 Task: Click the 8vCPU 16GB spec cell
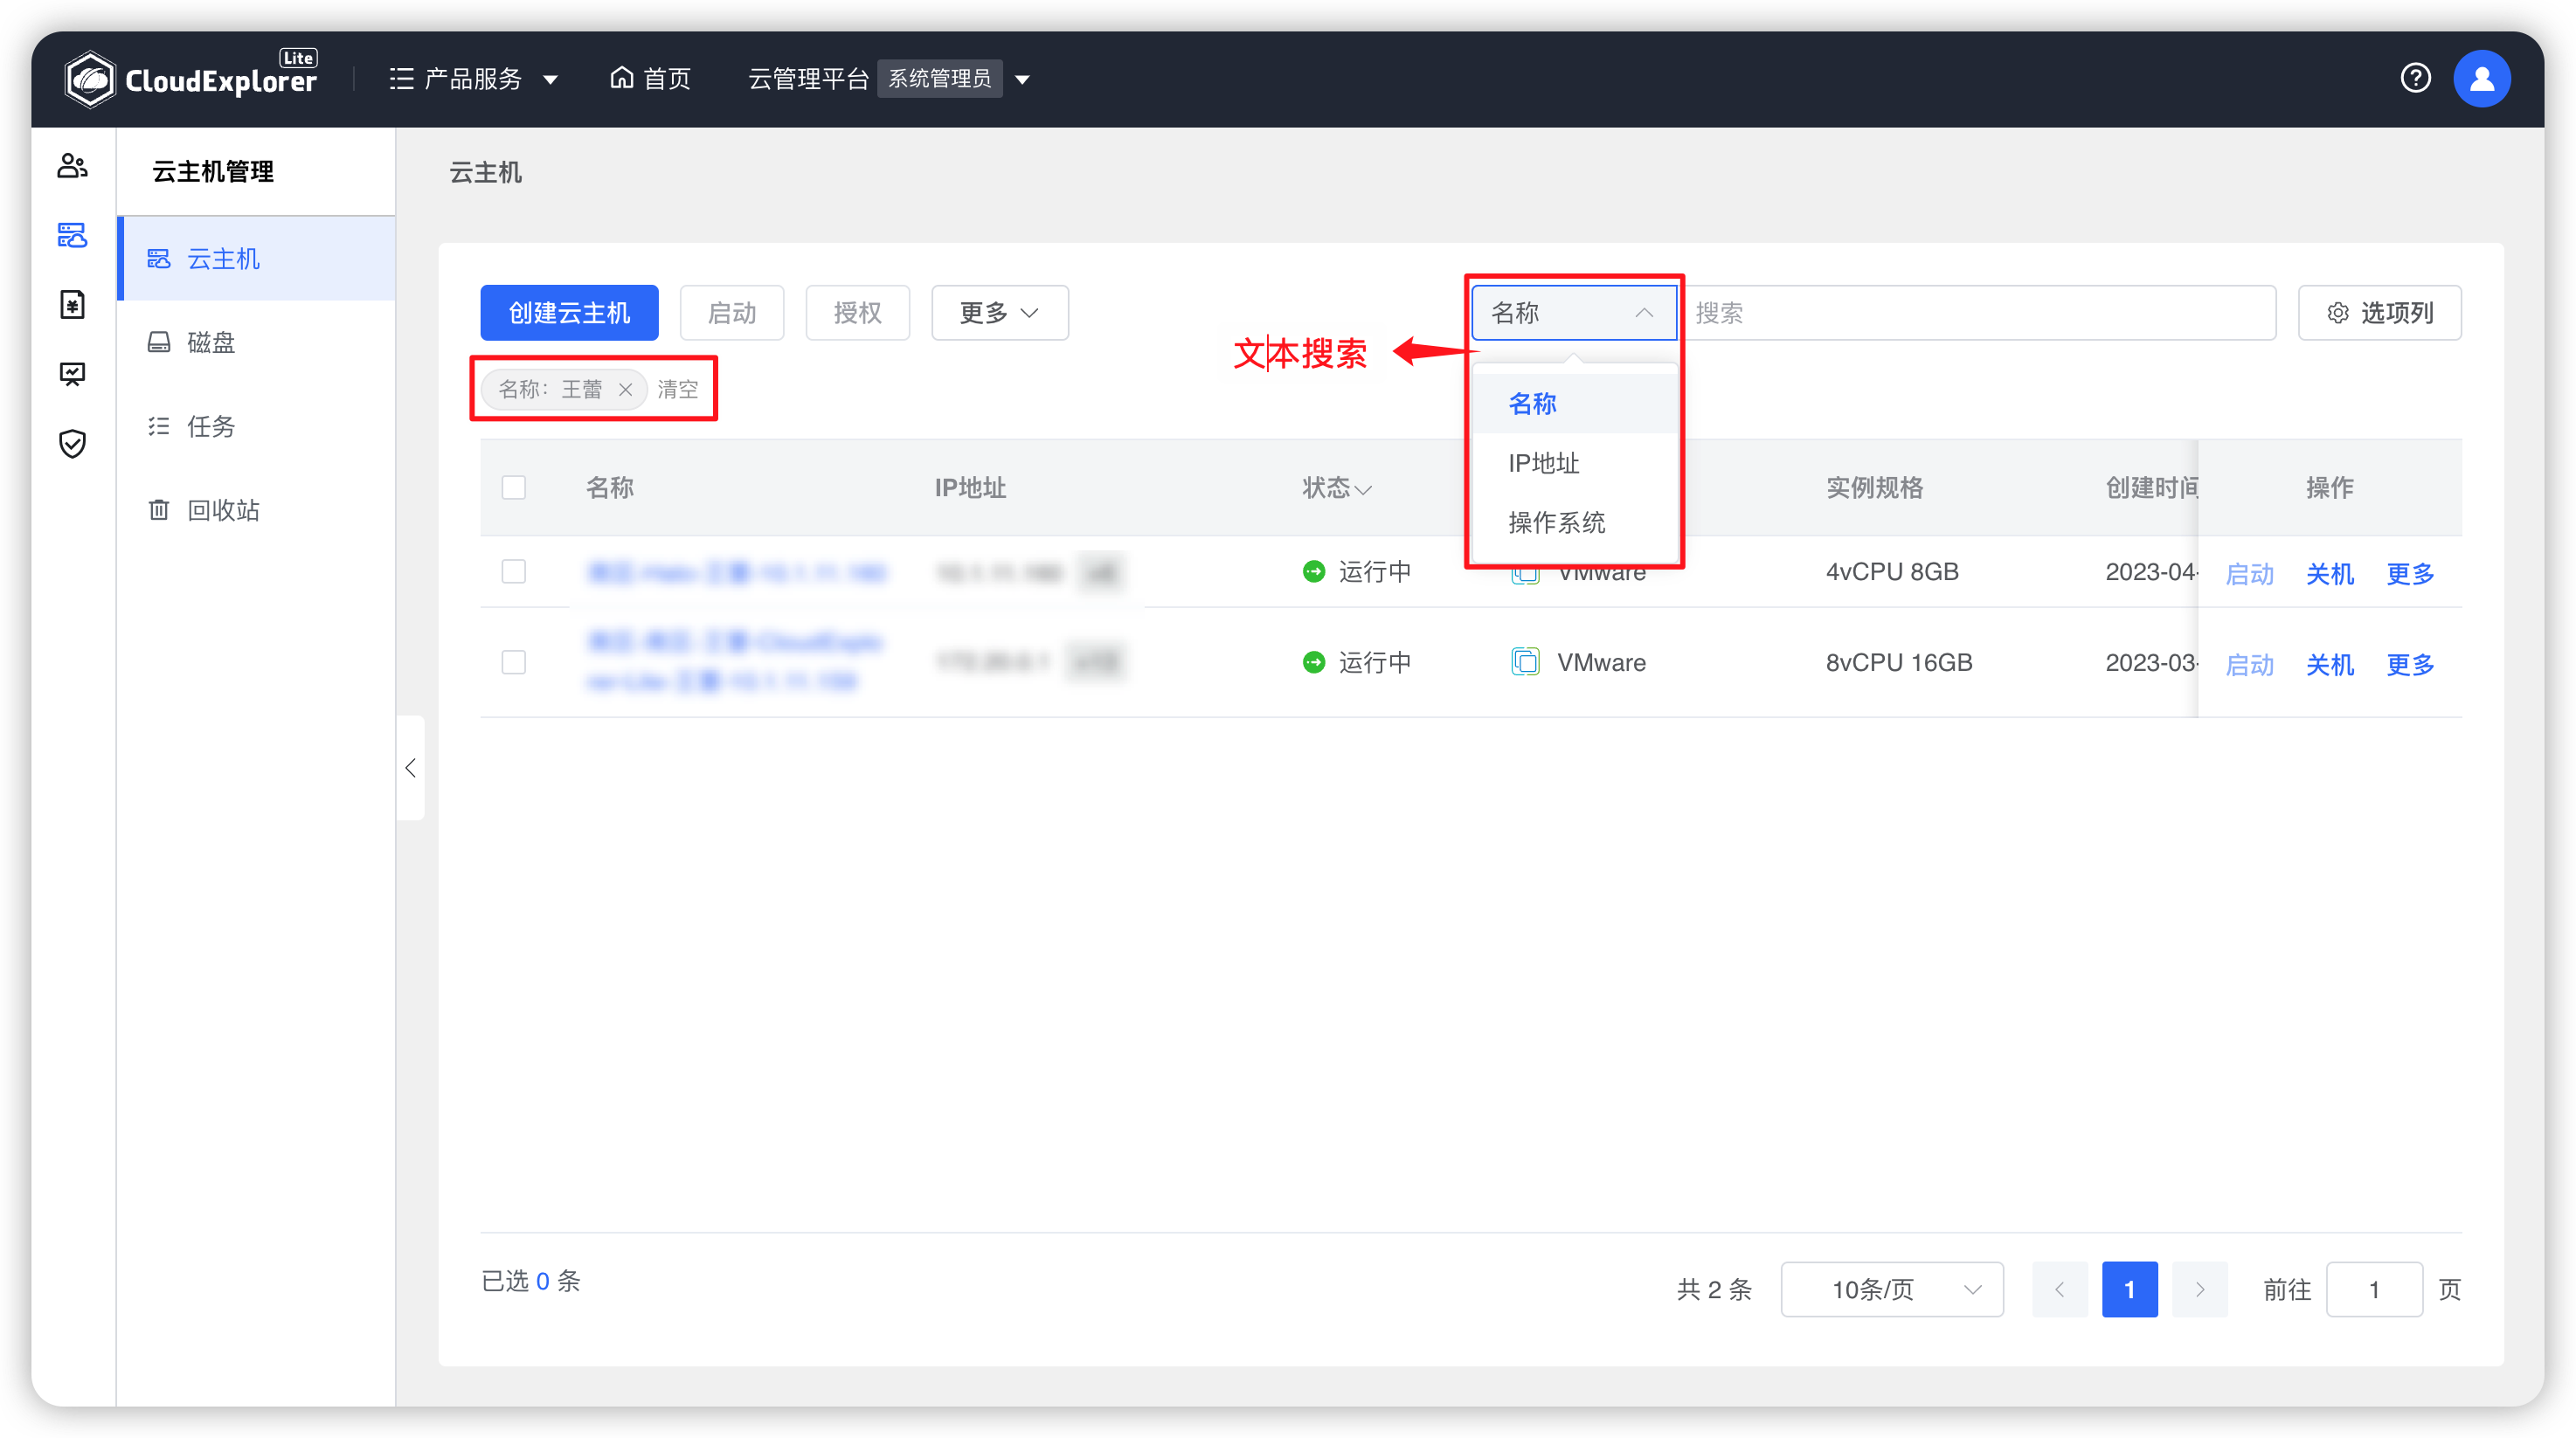point(1899,662)
